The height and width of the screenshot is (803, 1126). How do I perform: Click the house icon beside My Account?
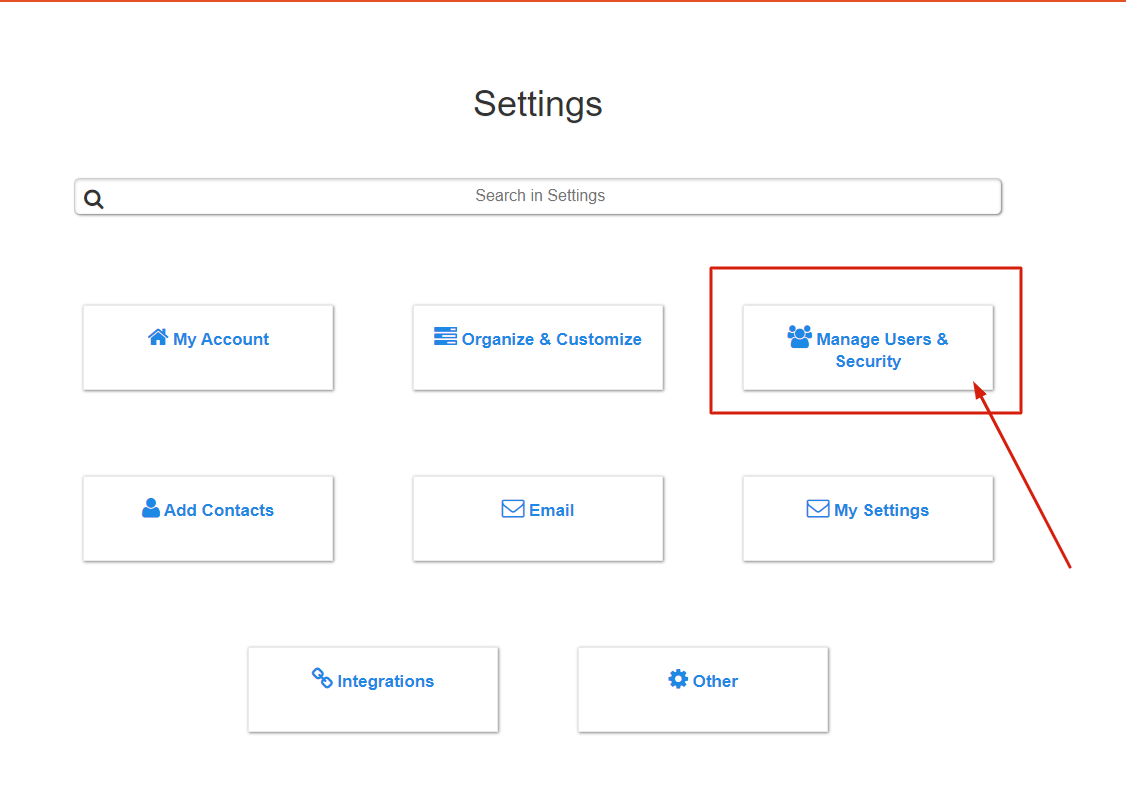point(158,337)
